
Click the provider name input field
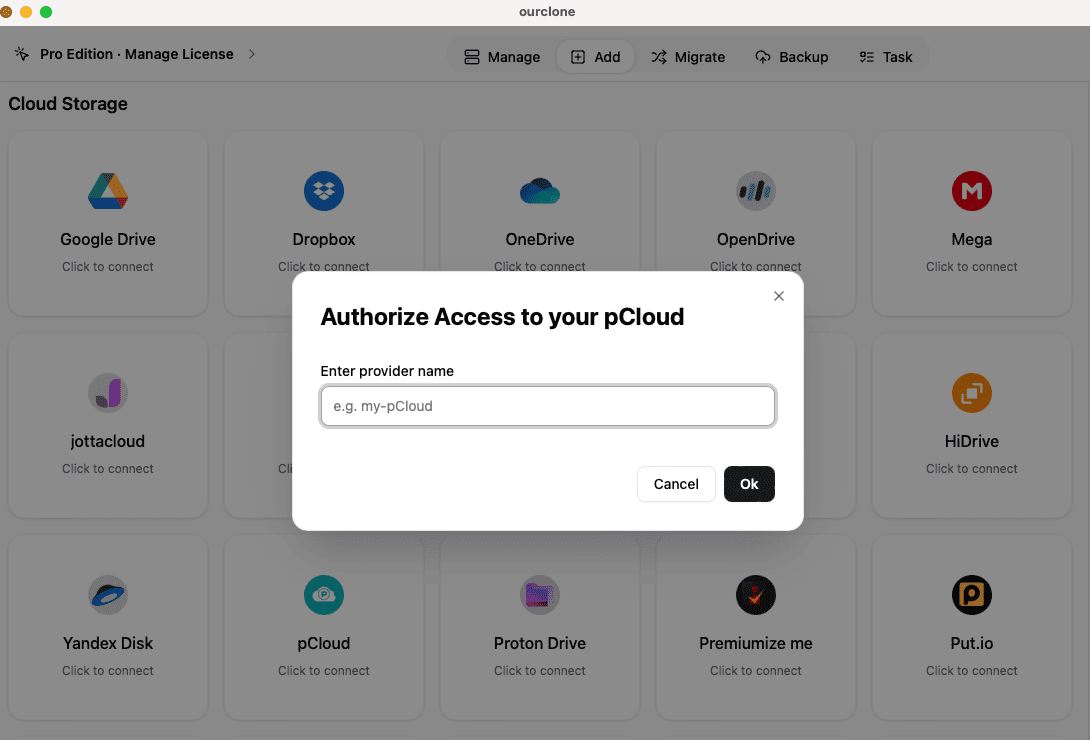click(547, 406)
